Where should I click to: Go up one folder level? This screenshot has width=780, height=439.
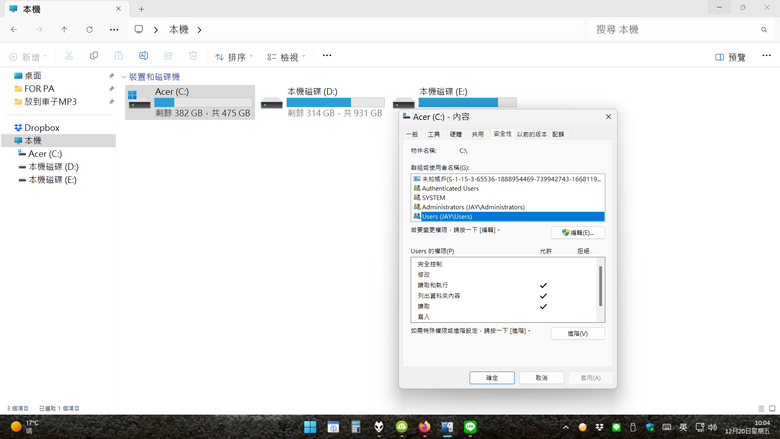click(x=64, y=30)
